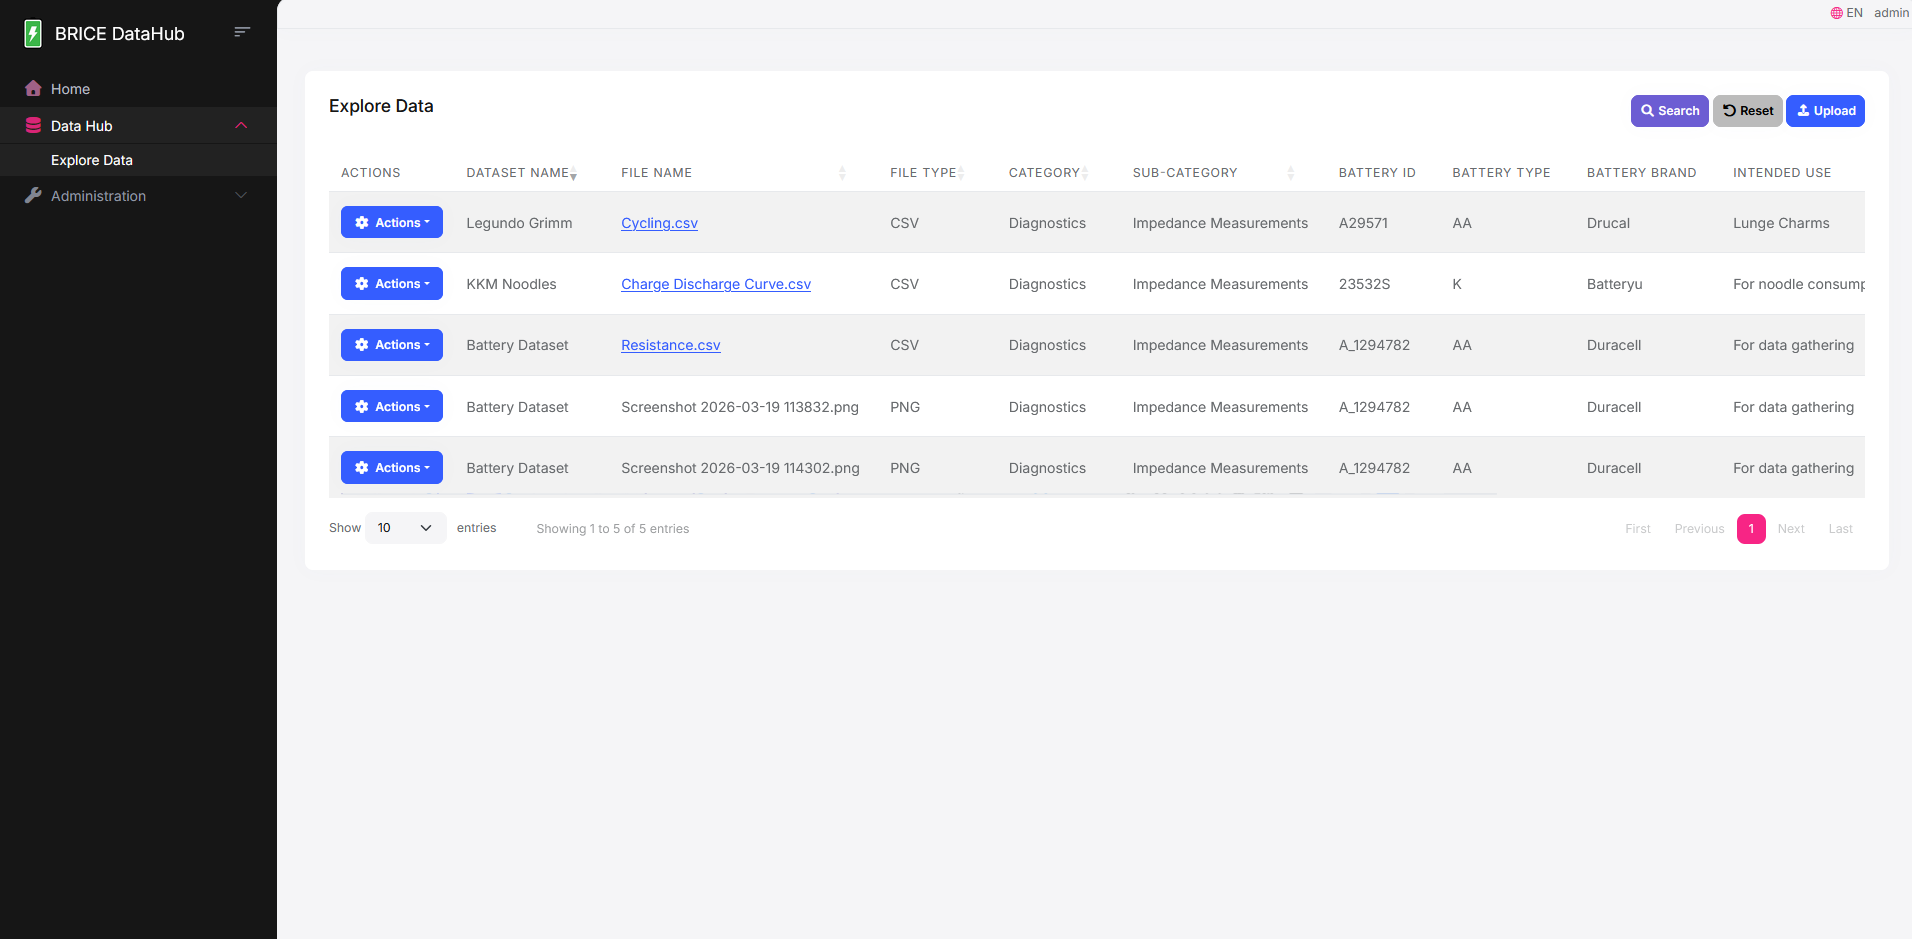Click the Reset button
This screenshot has width=1912, height=939.
pos(1748,111)
